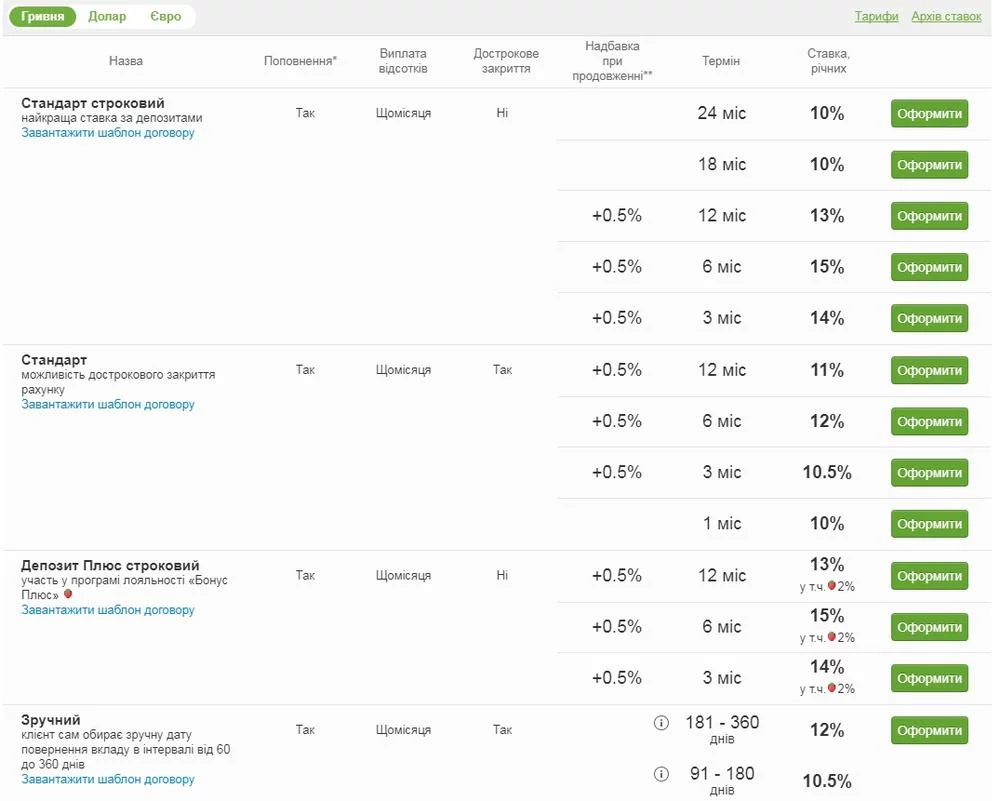Viewport: 1000px width, 801px height.
Task: Click strawberry bonus icon next to «Бонус Плюс»
Action: [68, 594]
